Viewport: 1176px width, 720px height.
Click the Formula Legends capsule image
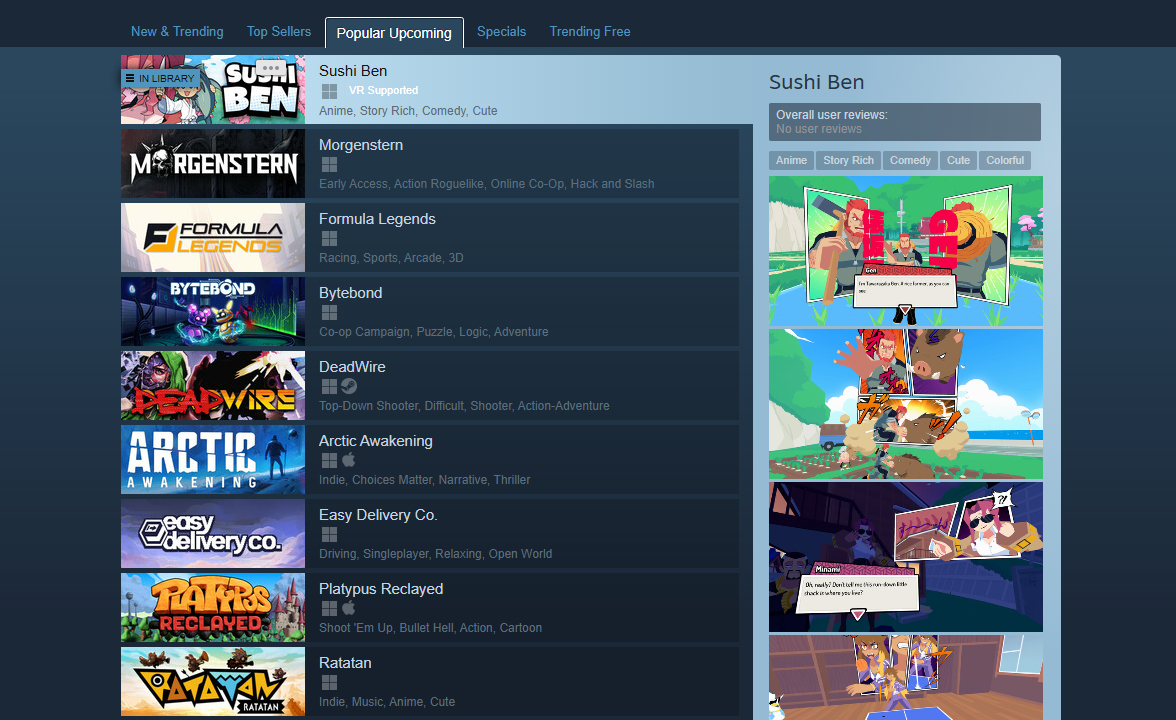(x=213, y=238)
